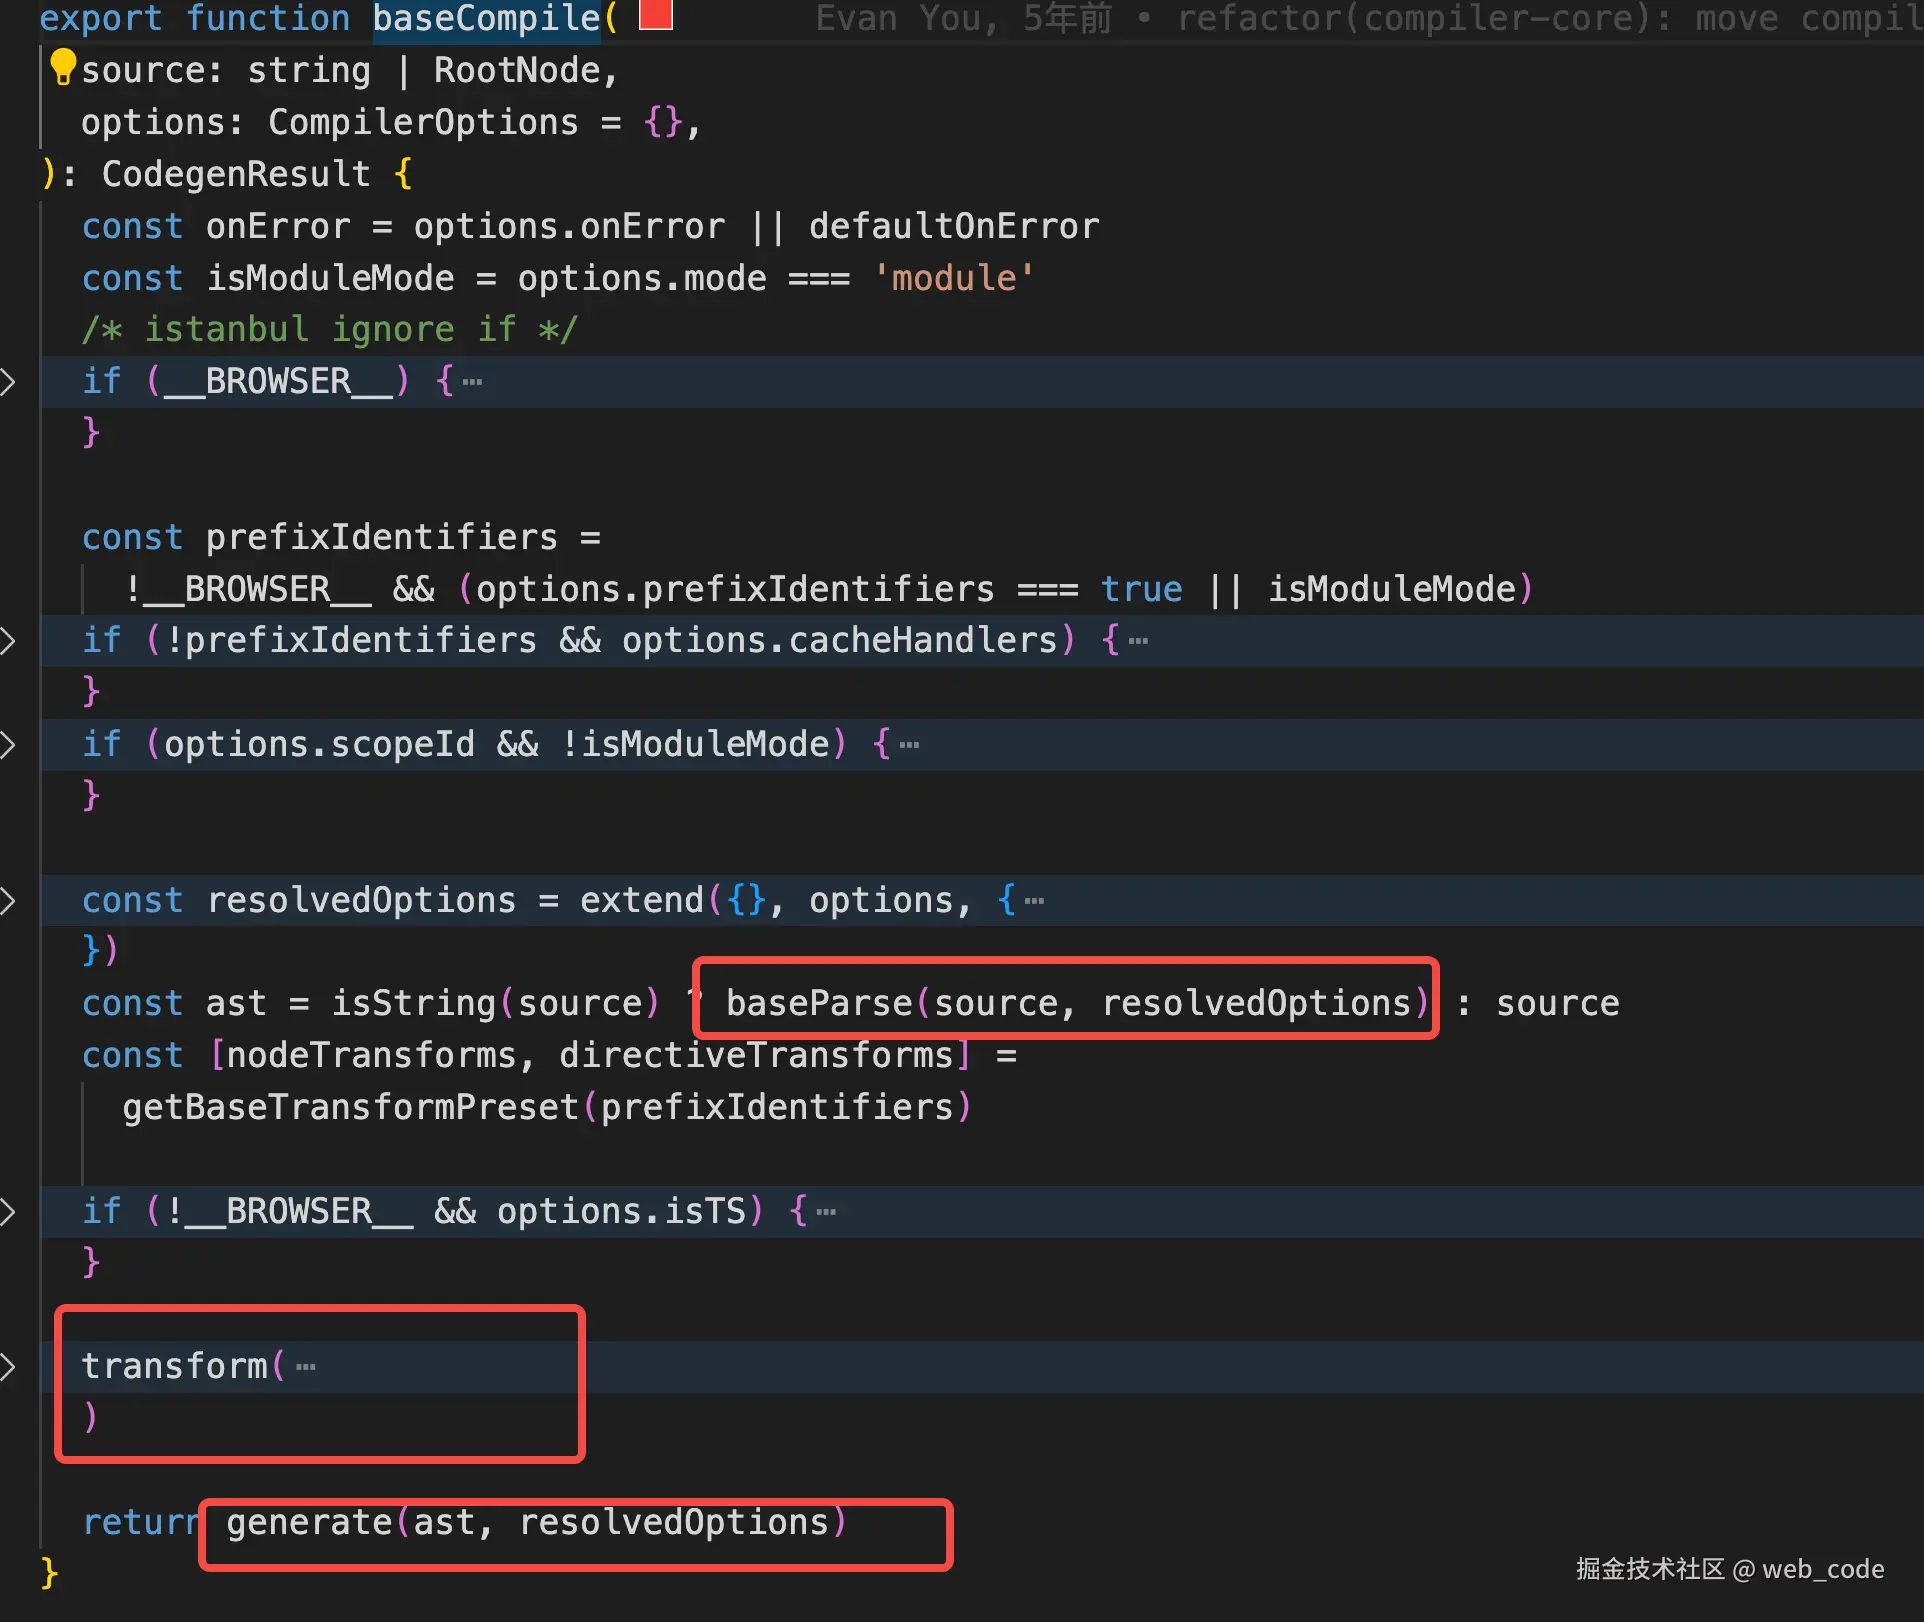
Task: Click the ellipsis after if (__BROWSER__) {
Action: tap(472, 382)
